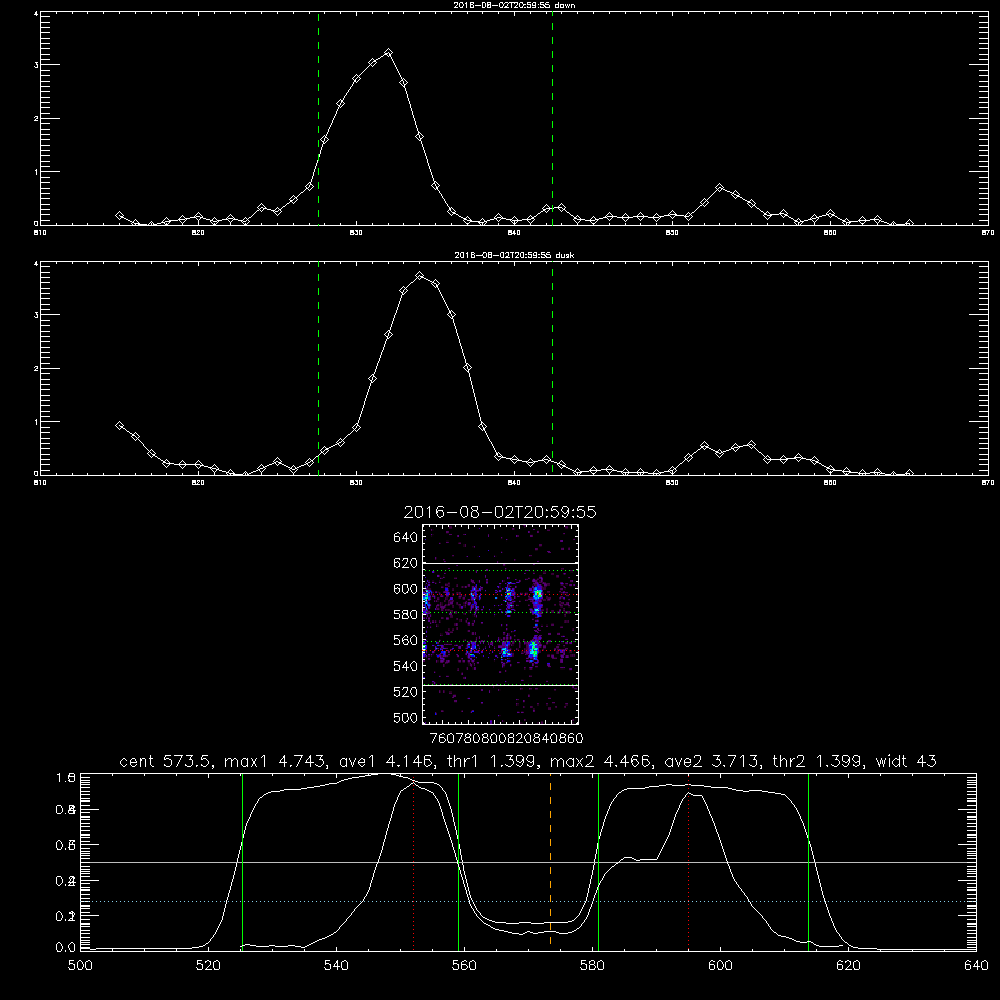This screenshot has width=1000, height=1000.
Task: Click bottom plot x-axis label 580
Action: coord(592,965)
